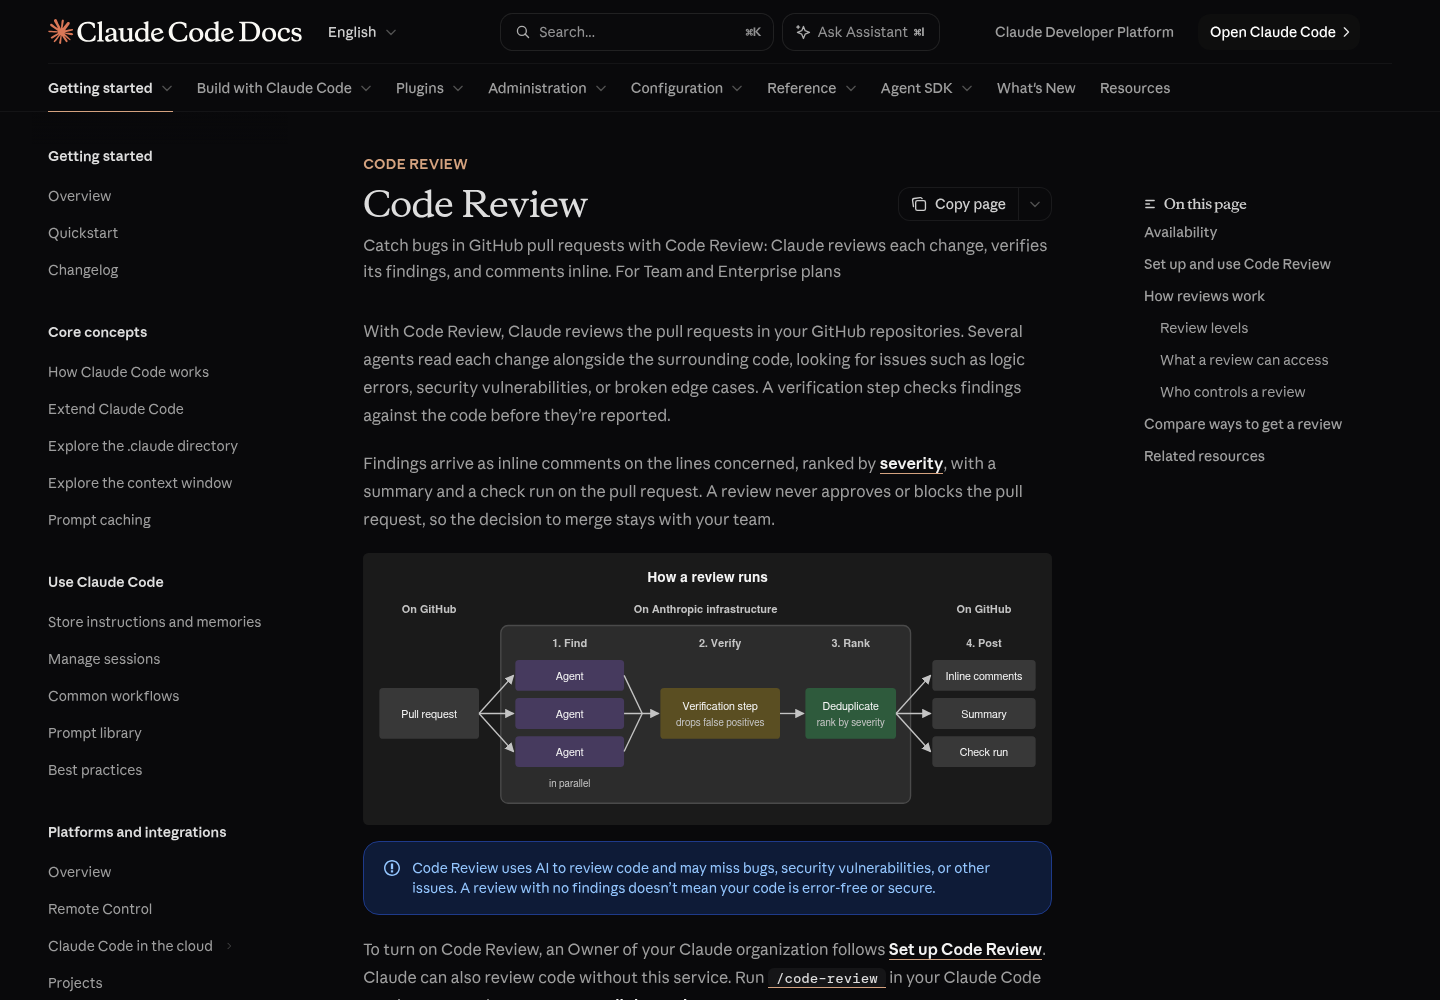Click the copy icon beside Copy page
Screen dimensions: 1440x1000
[919, 204]
